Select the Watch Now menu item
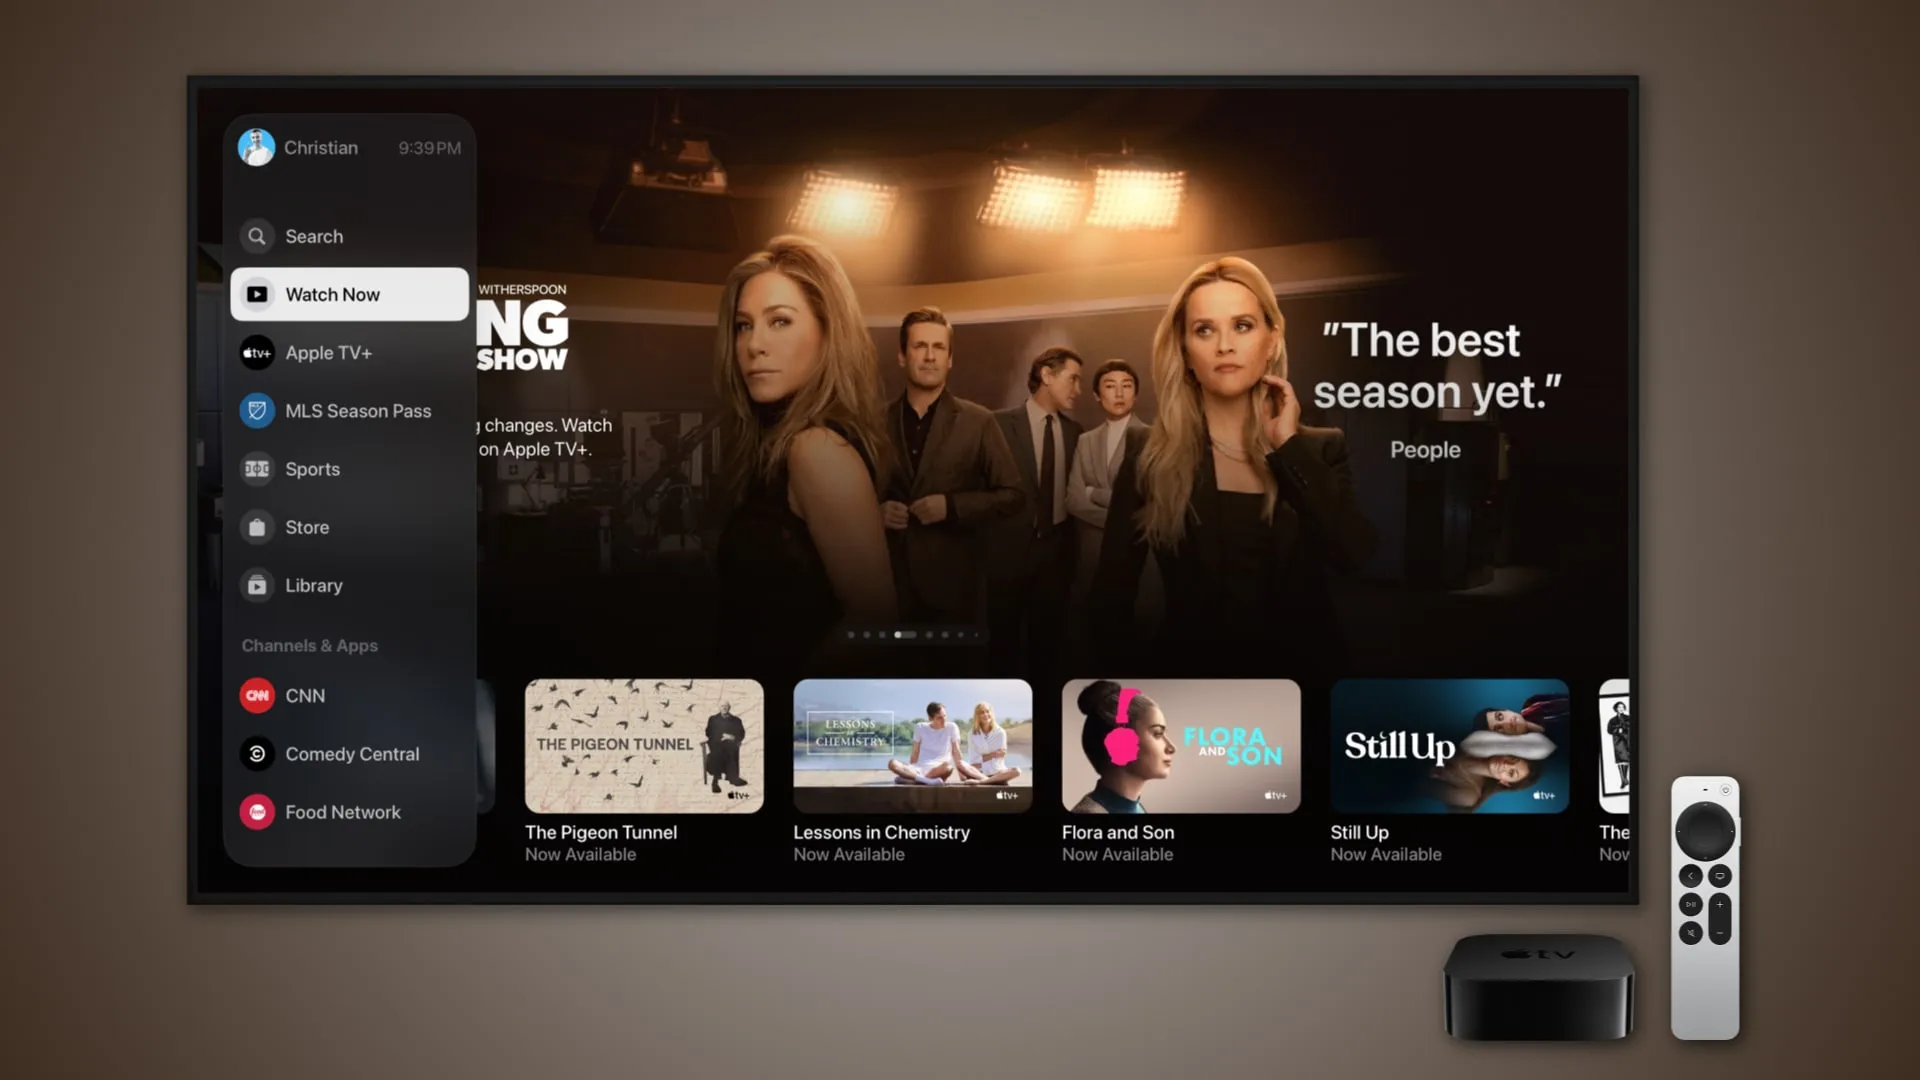Screen dimensions: 1920x1080 pyautogui.click(x=349, y=293)
